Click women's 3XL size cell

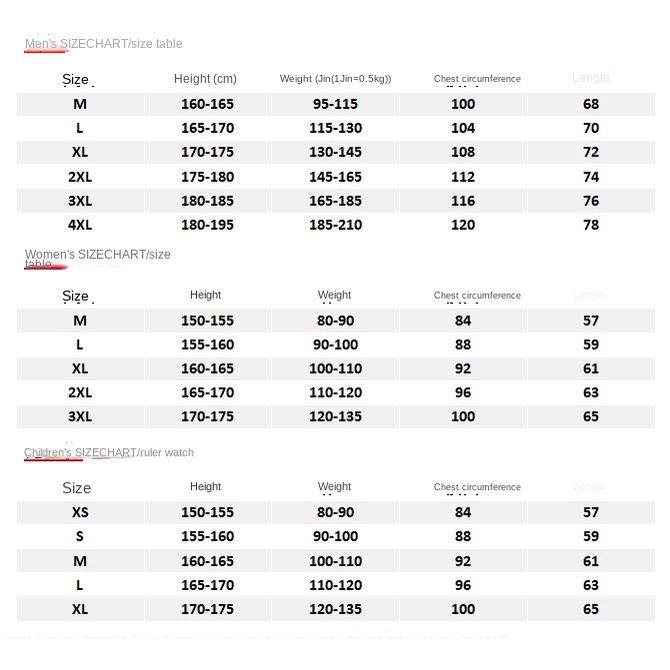click(80, 417)
